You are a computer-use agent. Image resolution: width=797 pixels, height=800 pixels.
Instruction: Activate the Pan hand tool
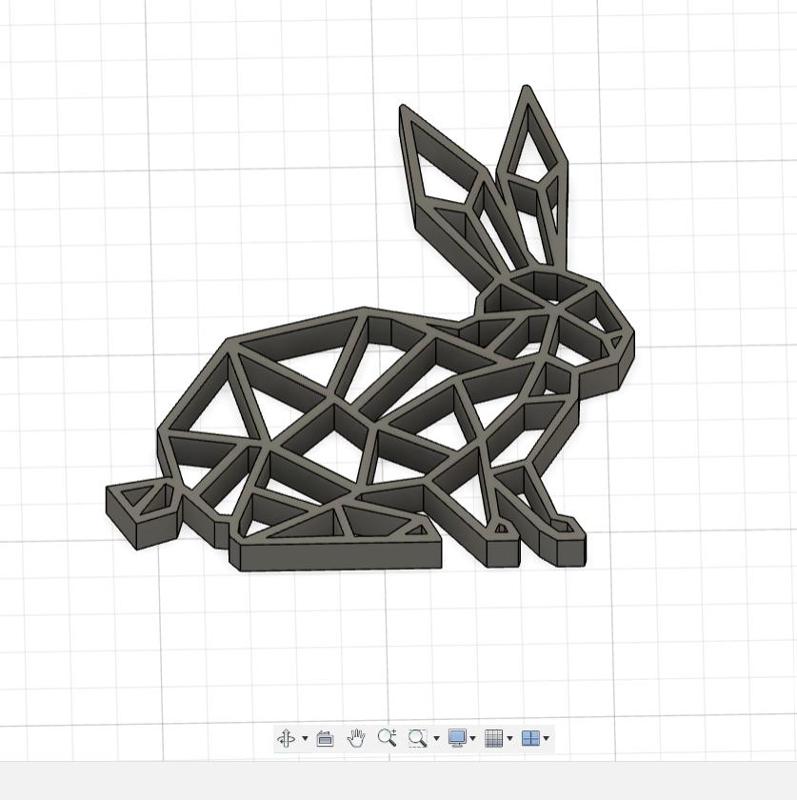point(356,738)
